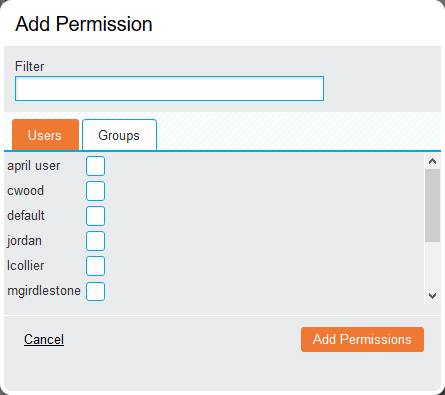Click the Add Permissions button
445x395 pixels.
click(x=362, y=339)
